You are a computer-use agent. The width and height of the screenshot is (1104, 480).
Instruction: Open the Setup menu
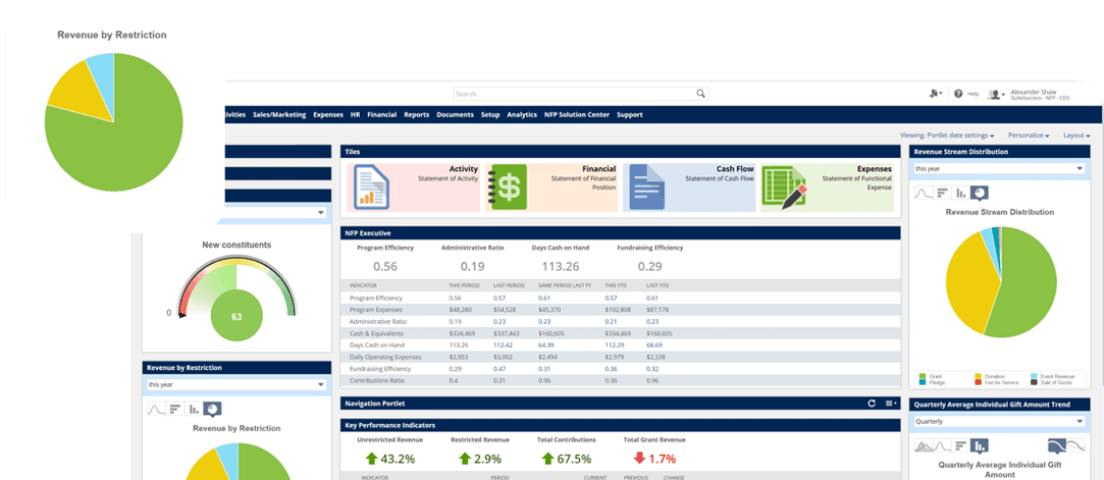pyautogui.click(x=491, y=115)
